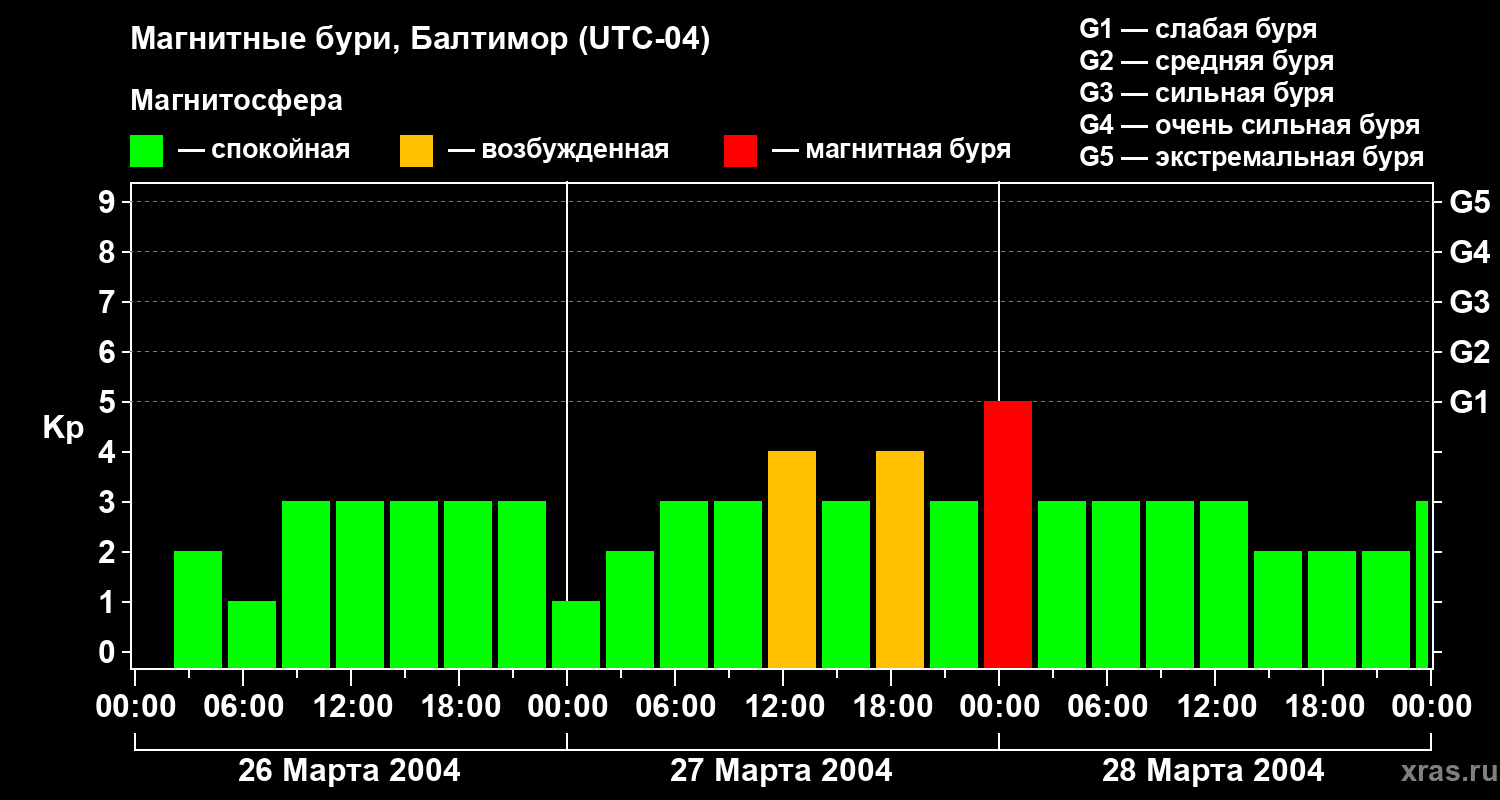Select the line 'G1 — слабая буря'
This screenshot has width=1500, height=800.
tap(1198, 29)
